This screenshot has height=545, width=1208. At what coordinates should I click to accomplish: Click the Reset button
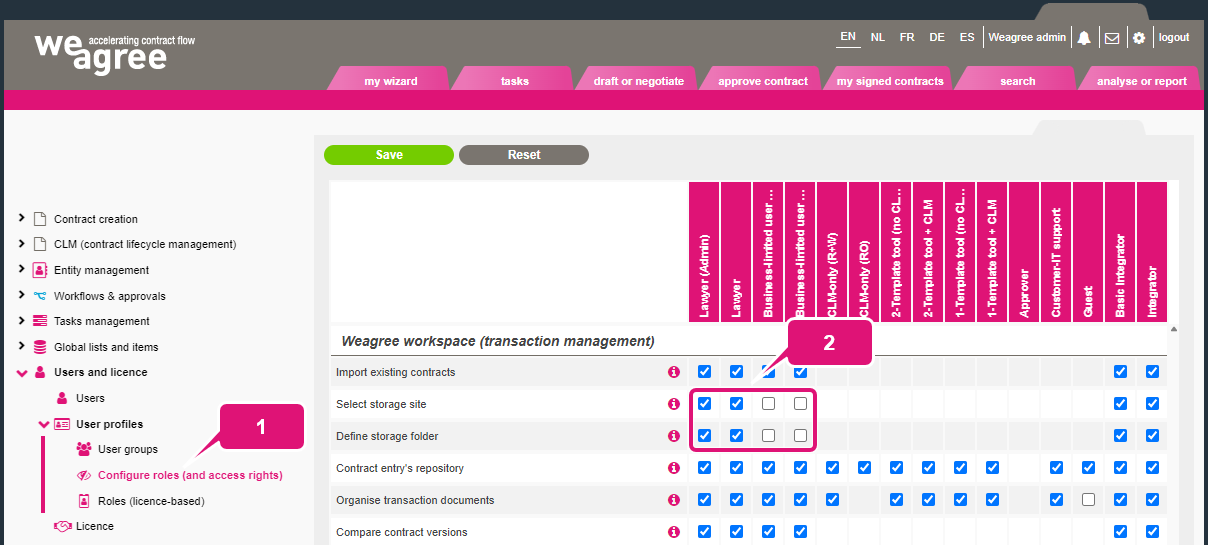[524, 155]
